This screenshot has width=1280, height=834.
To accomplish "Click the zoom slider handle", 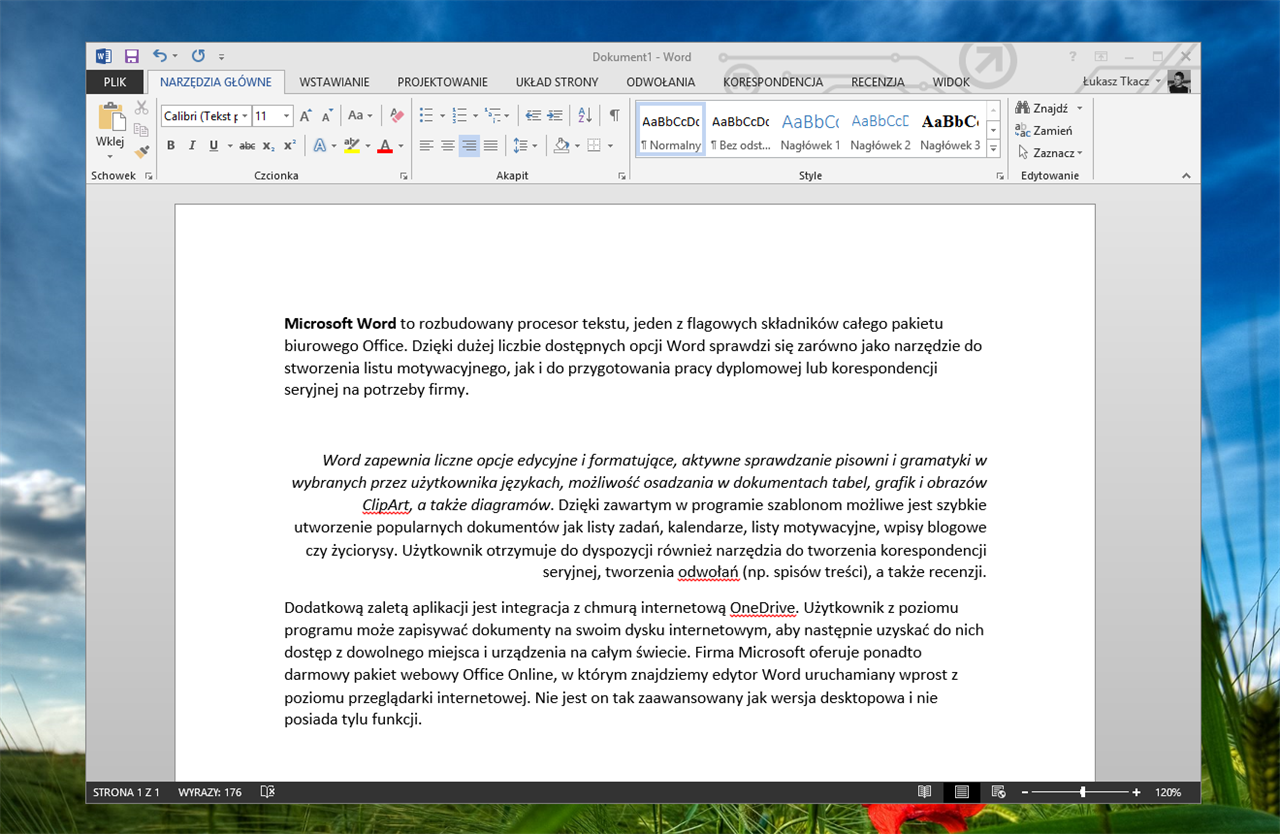I will (x=1083, y=792).
